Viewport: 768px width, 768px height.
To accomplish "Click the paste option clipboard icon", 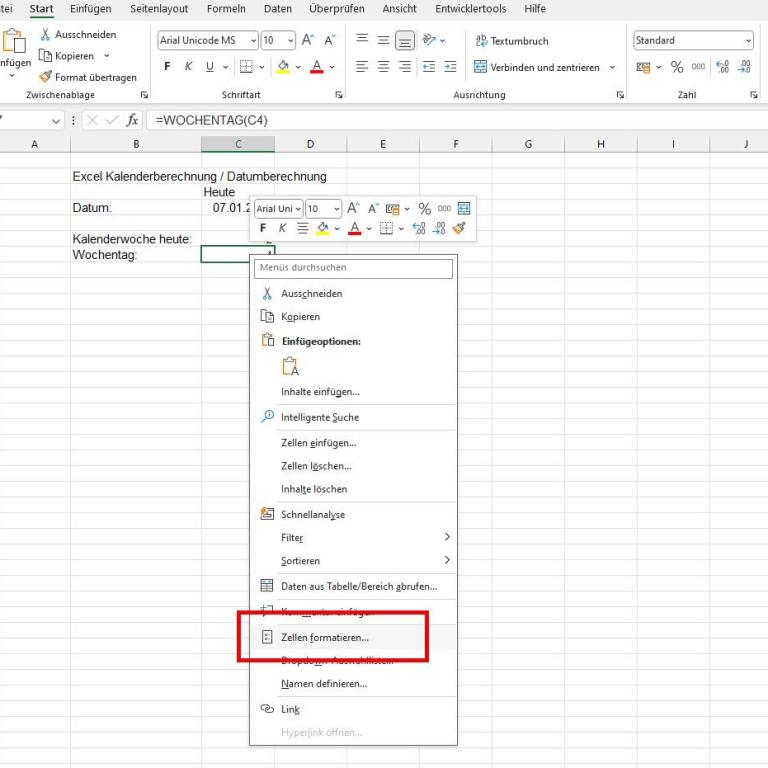I will (x=291, y=367).
